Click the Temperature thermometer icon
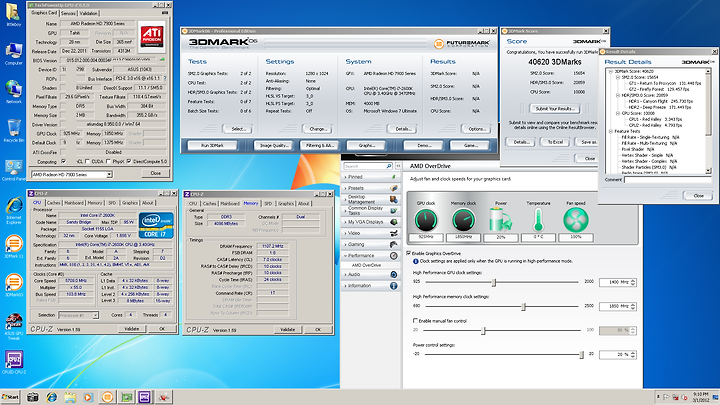The image size is (720, 405). click(538, 220)
